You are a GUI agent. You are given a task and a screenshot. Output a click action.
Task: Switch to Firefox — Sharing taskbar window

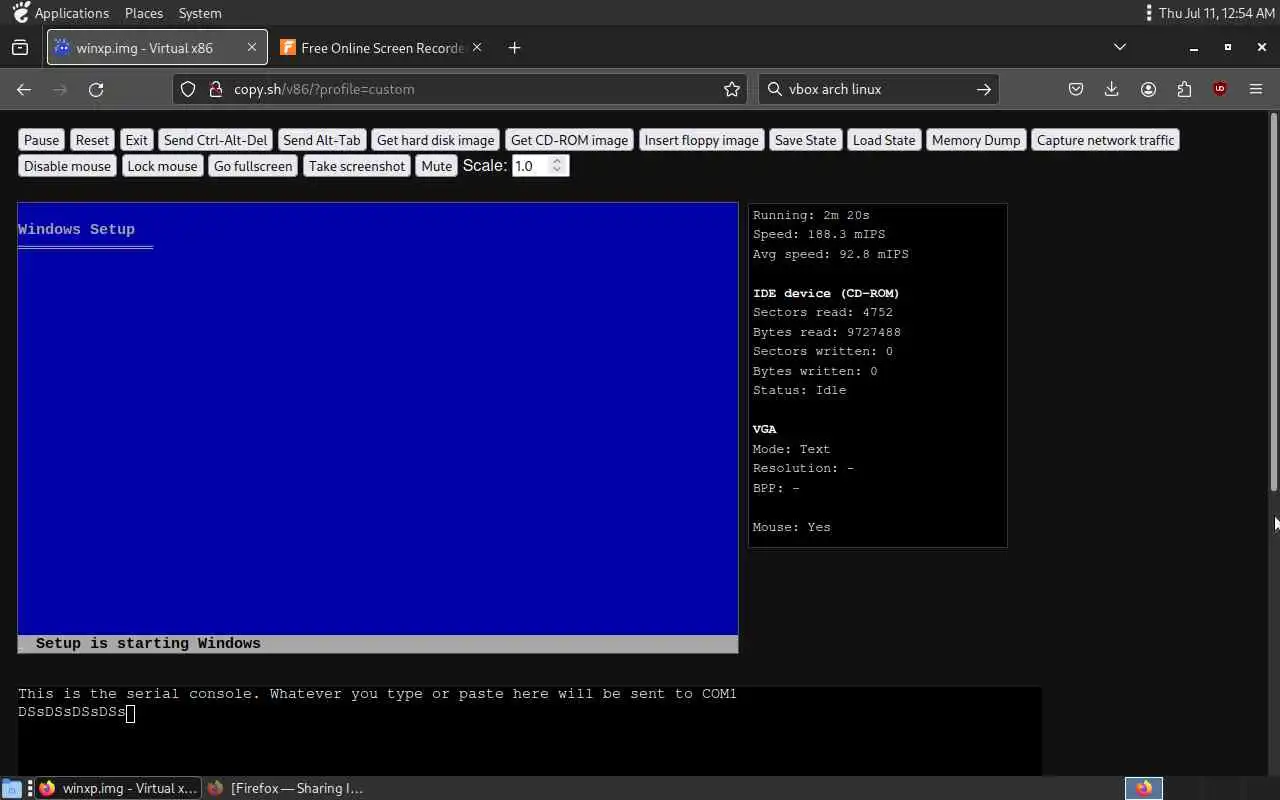click(x=285, y=788)
